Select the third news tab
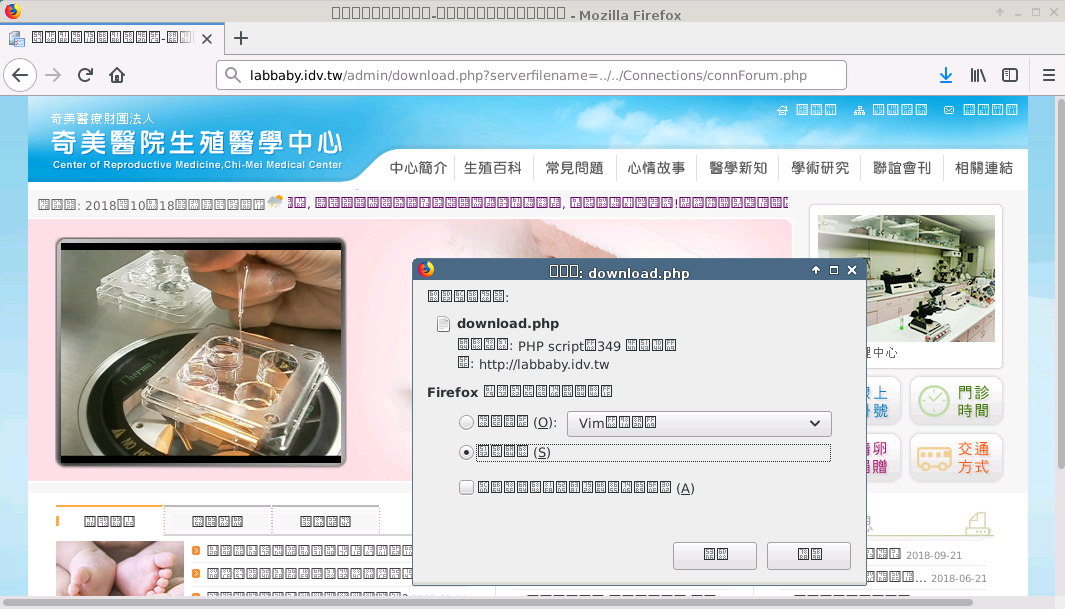Screen dimensions: 1065x609 pyautogui.click(x=325, y=521)
